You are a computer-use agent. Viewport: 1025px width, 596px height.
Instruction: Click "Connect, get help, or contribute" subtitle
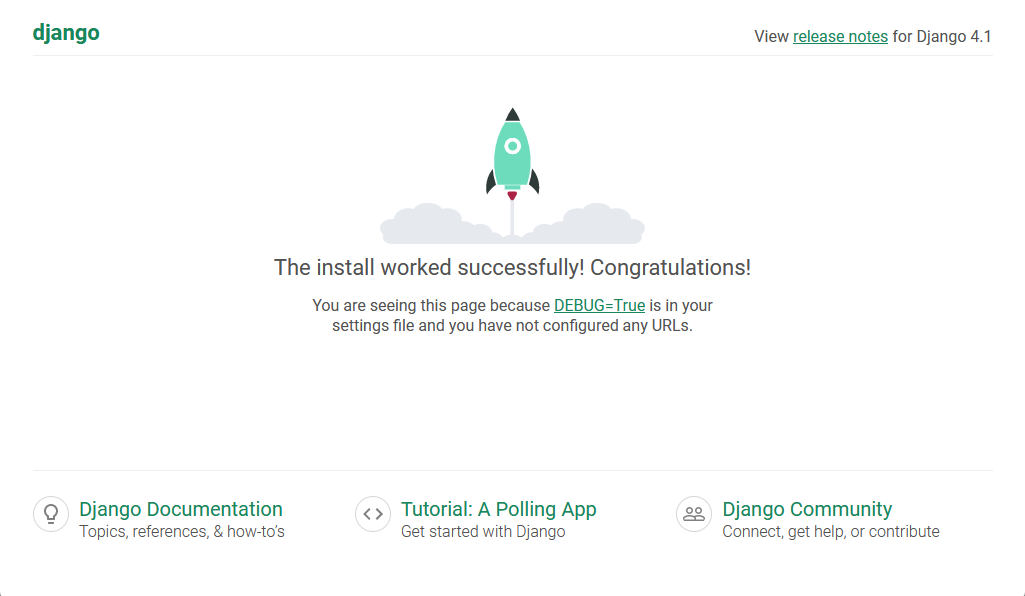(x=831, y=532)
